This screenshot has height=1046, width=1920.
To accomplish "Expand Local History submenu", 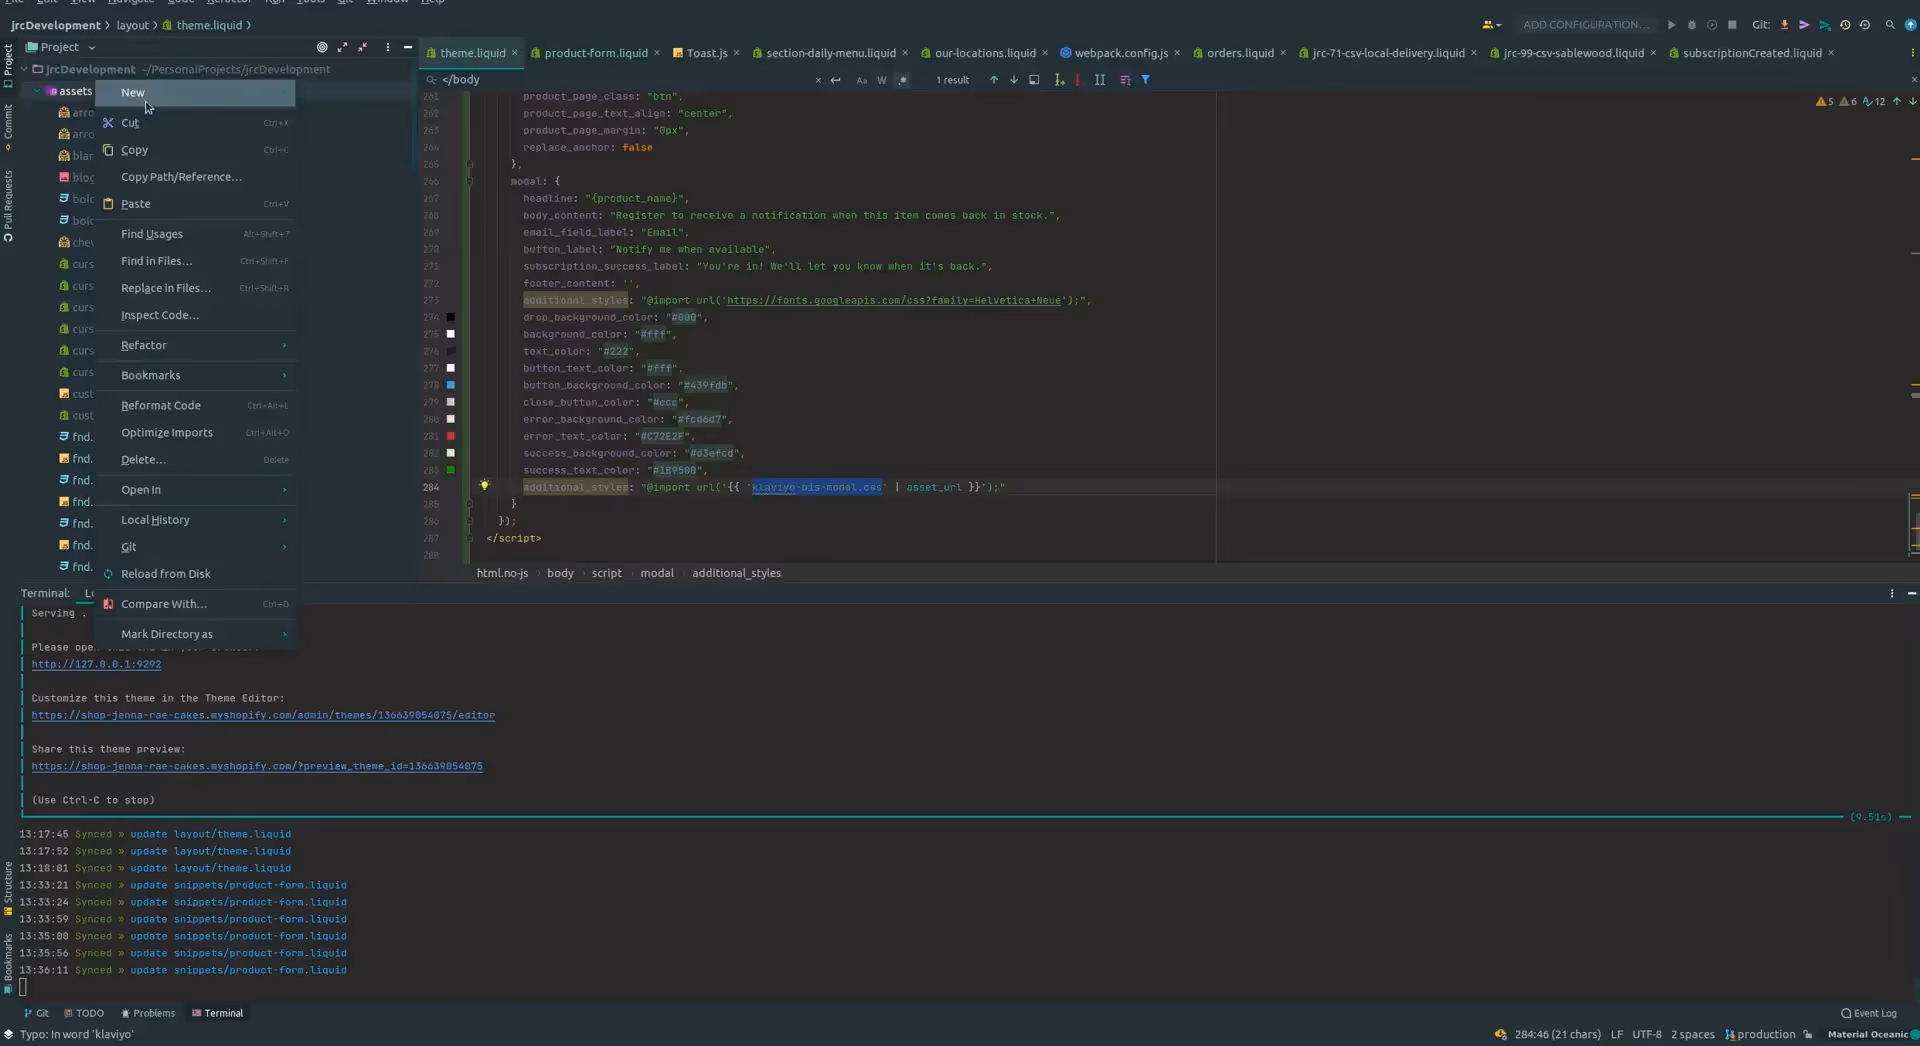I will [195, 520].
